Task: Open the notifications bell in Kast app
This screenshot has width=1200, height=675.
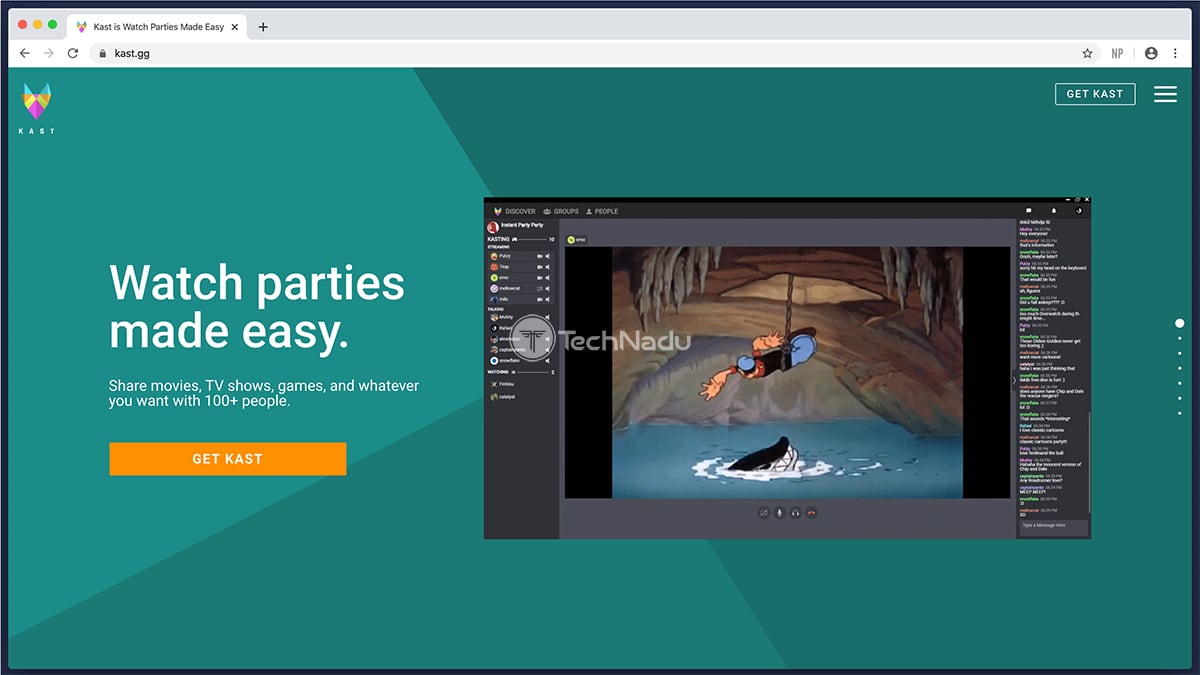Action: click(1053, 211)
